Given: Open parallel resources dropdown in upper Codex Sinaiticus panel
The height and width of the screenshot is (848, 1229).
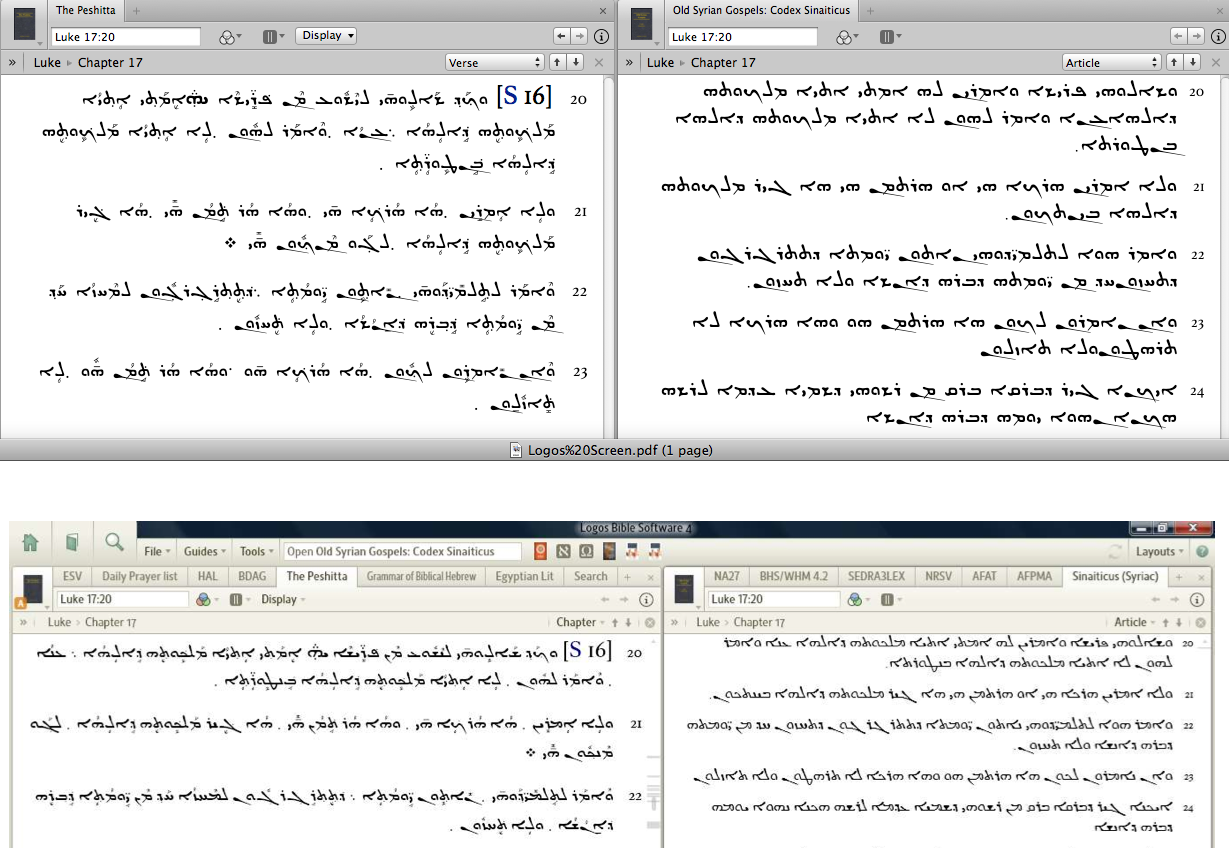Looking at the screenshot, I should click(x=891, y=36).
